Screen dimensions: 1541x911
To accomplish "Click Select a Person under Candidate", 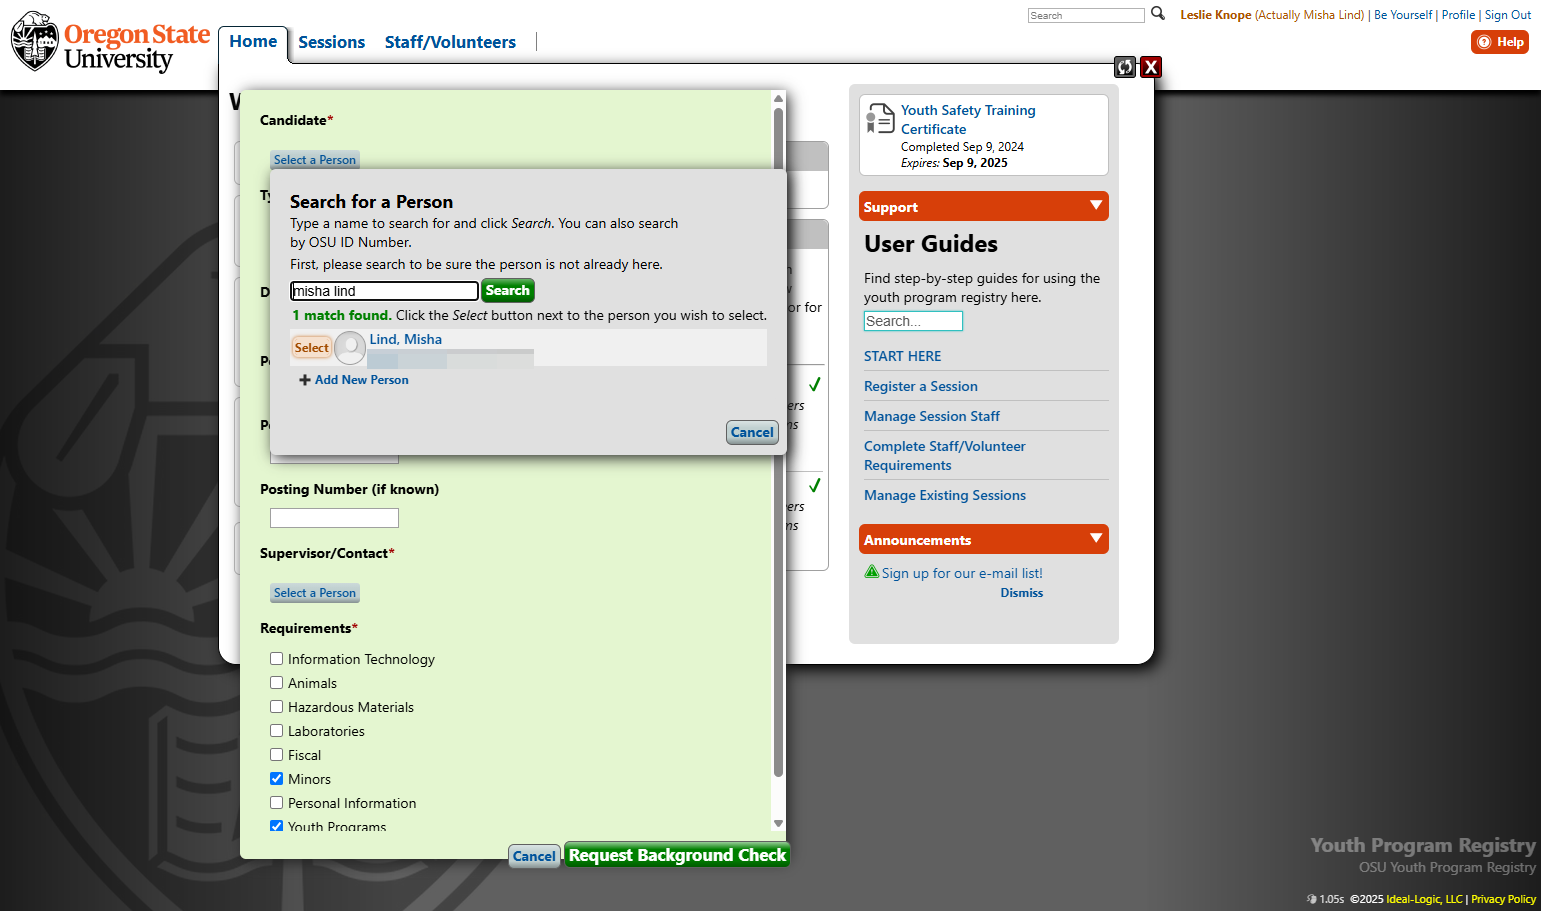I will [x=315, y=160].
